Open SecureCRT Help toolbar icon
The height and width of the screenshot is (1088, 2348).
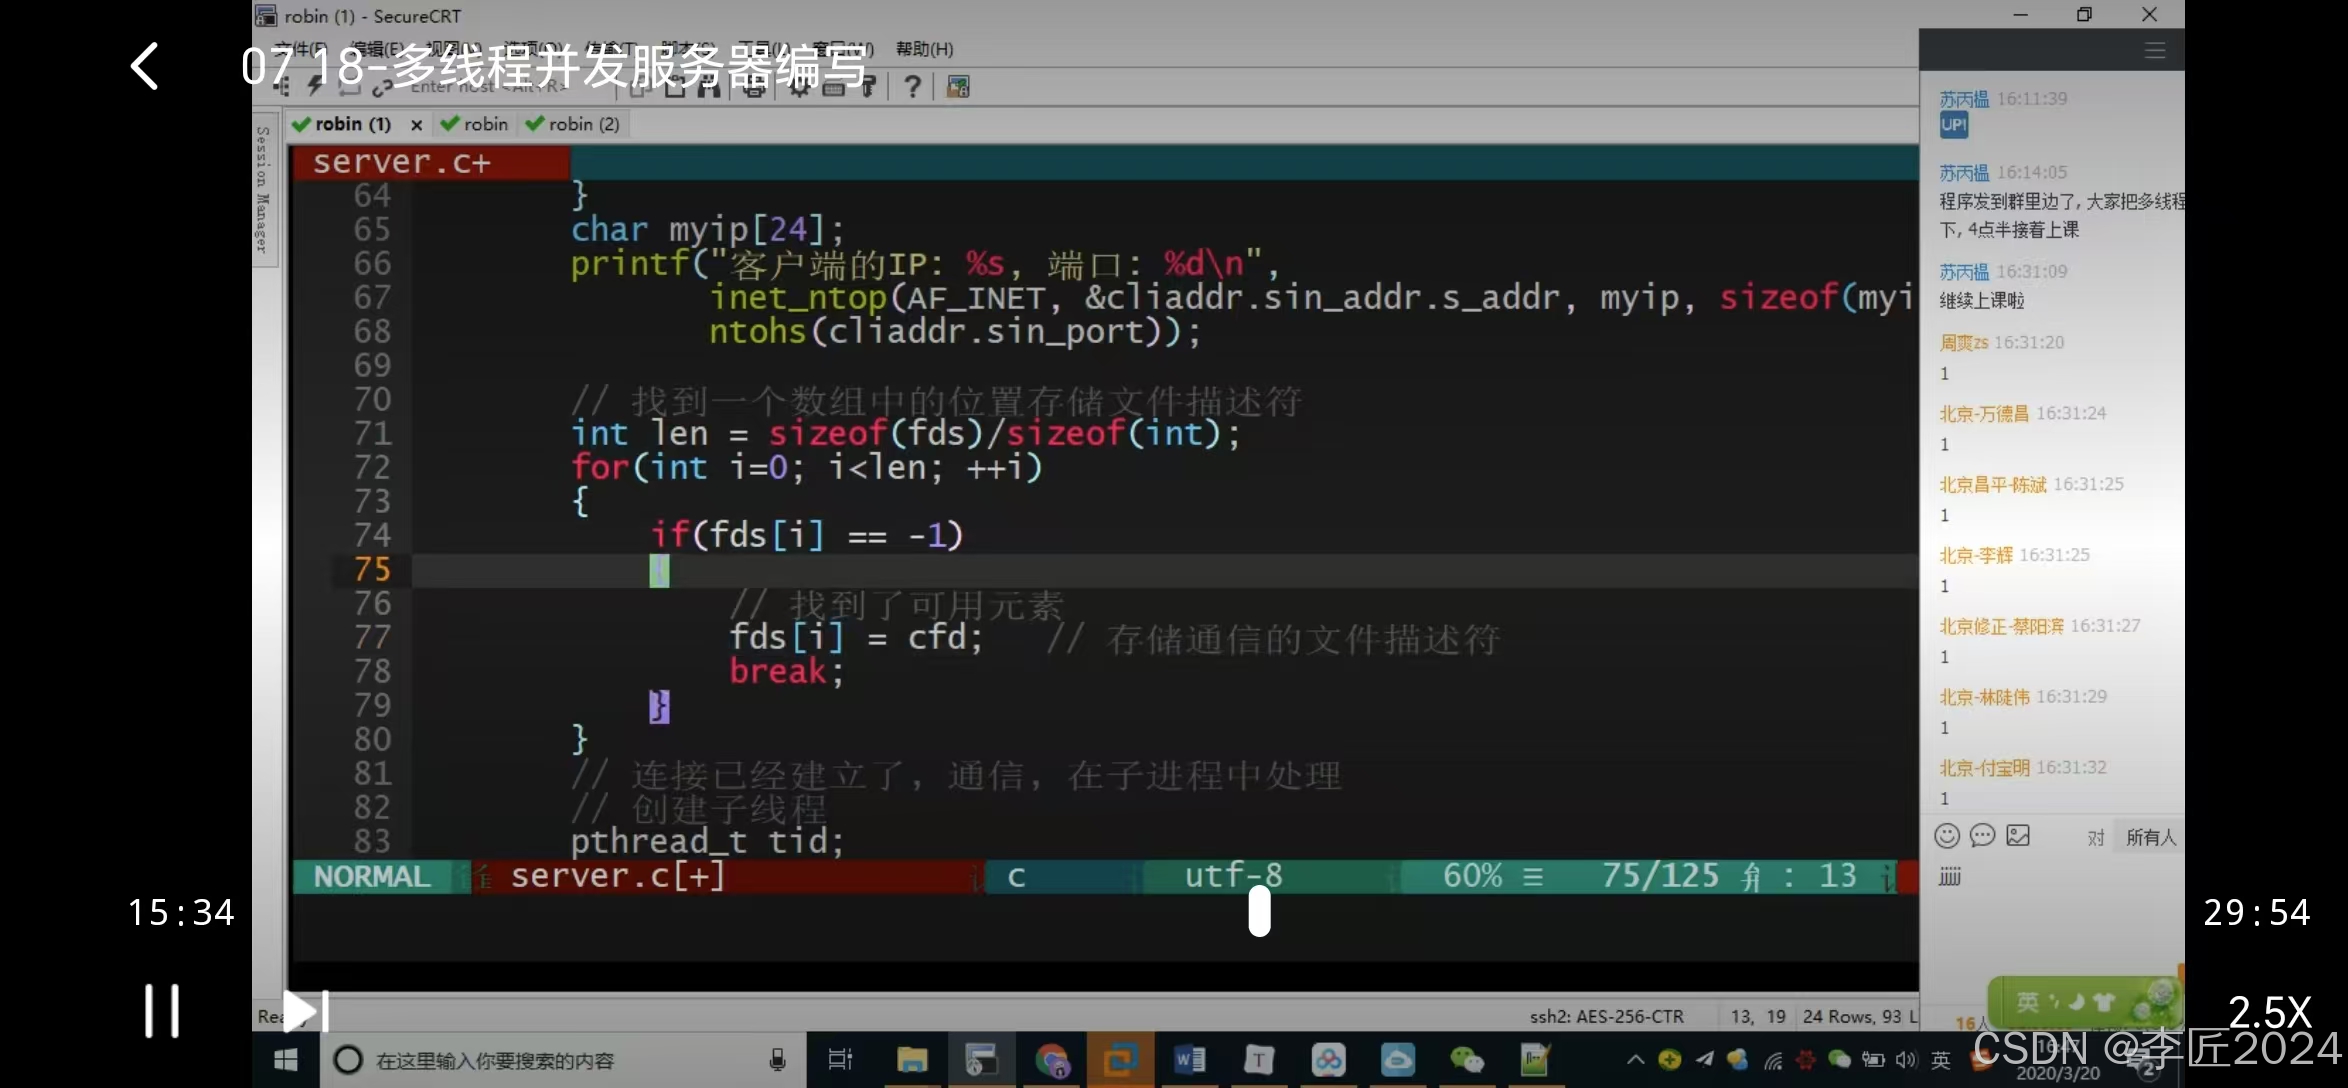click(912, 87)
